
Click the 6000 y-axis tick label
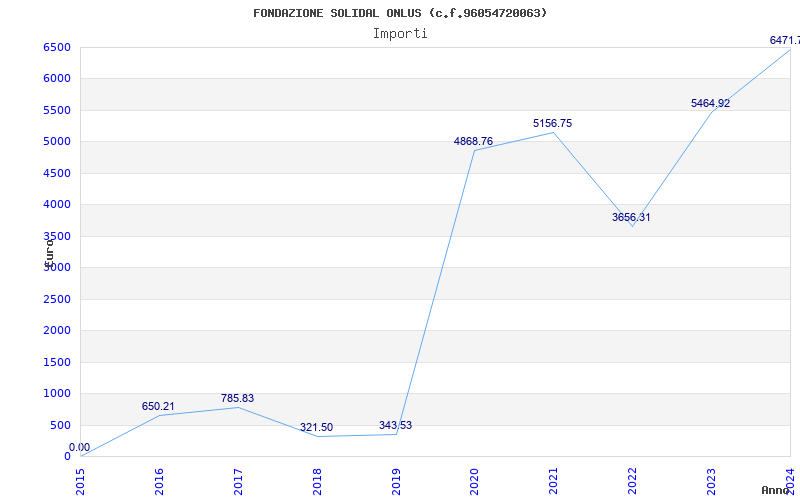point(57,79)
